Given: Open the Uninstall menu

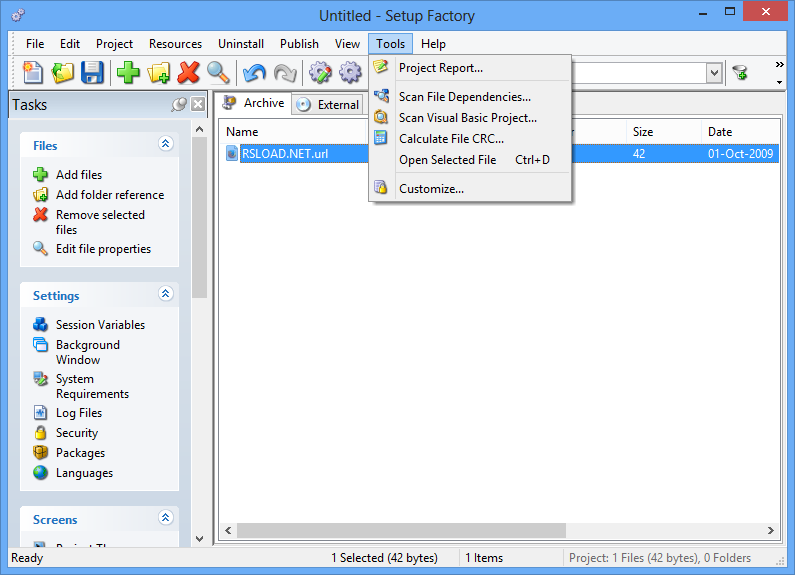Looking at the screenshot, I should (241, 44).
